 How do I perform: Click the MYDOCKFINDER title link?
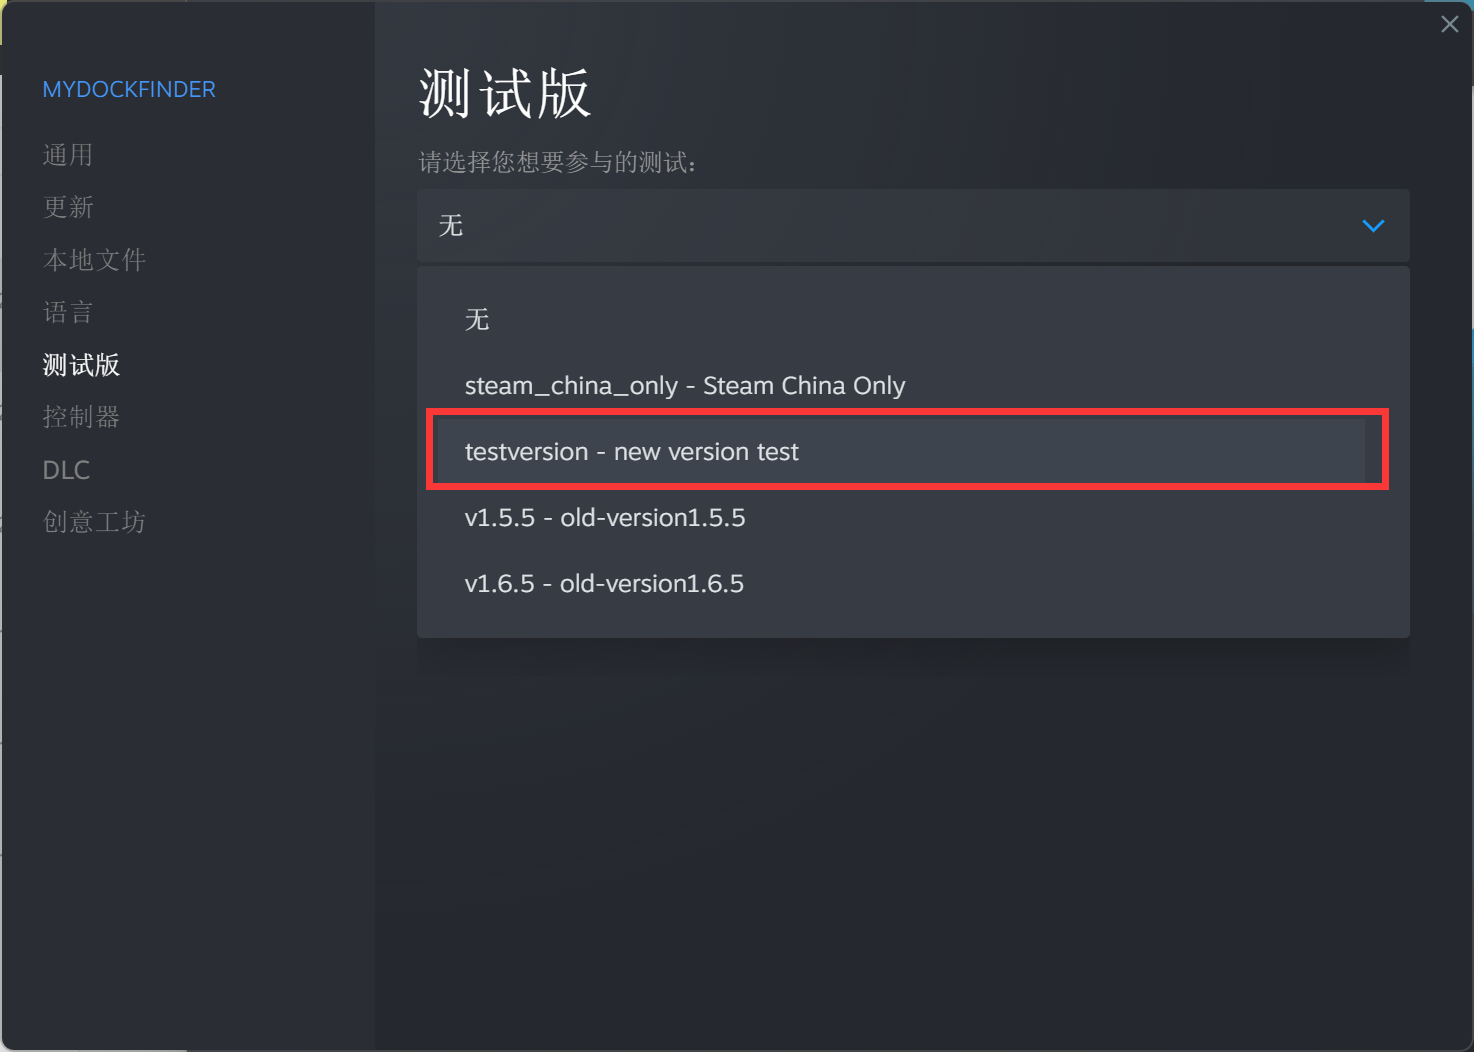[129, 89]
